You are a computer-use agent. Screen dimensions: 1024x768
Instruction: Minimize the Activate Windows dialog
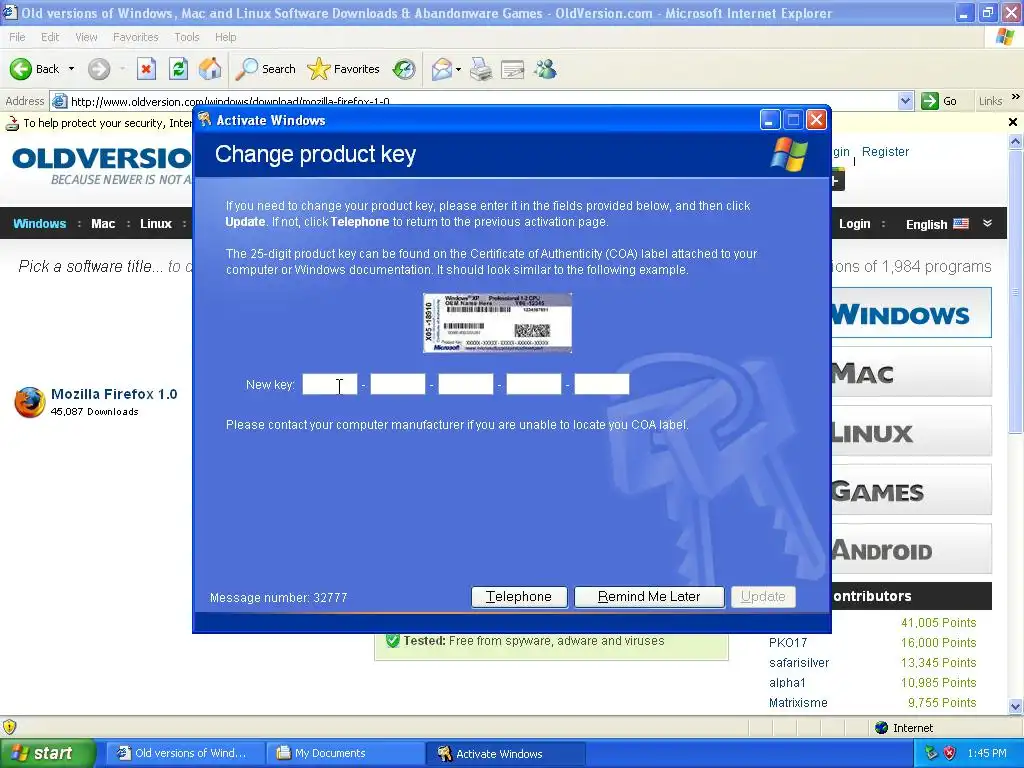pyautogui.click(x=770, y=120)
